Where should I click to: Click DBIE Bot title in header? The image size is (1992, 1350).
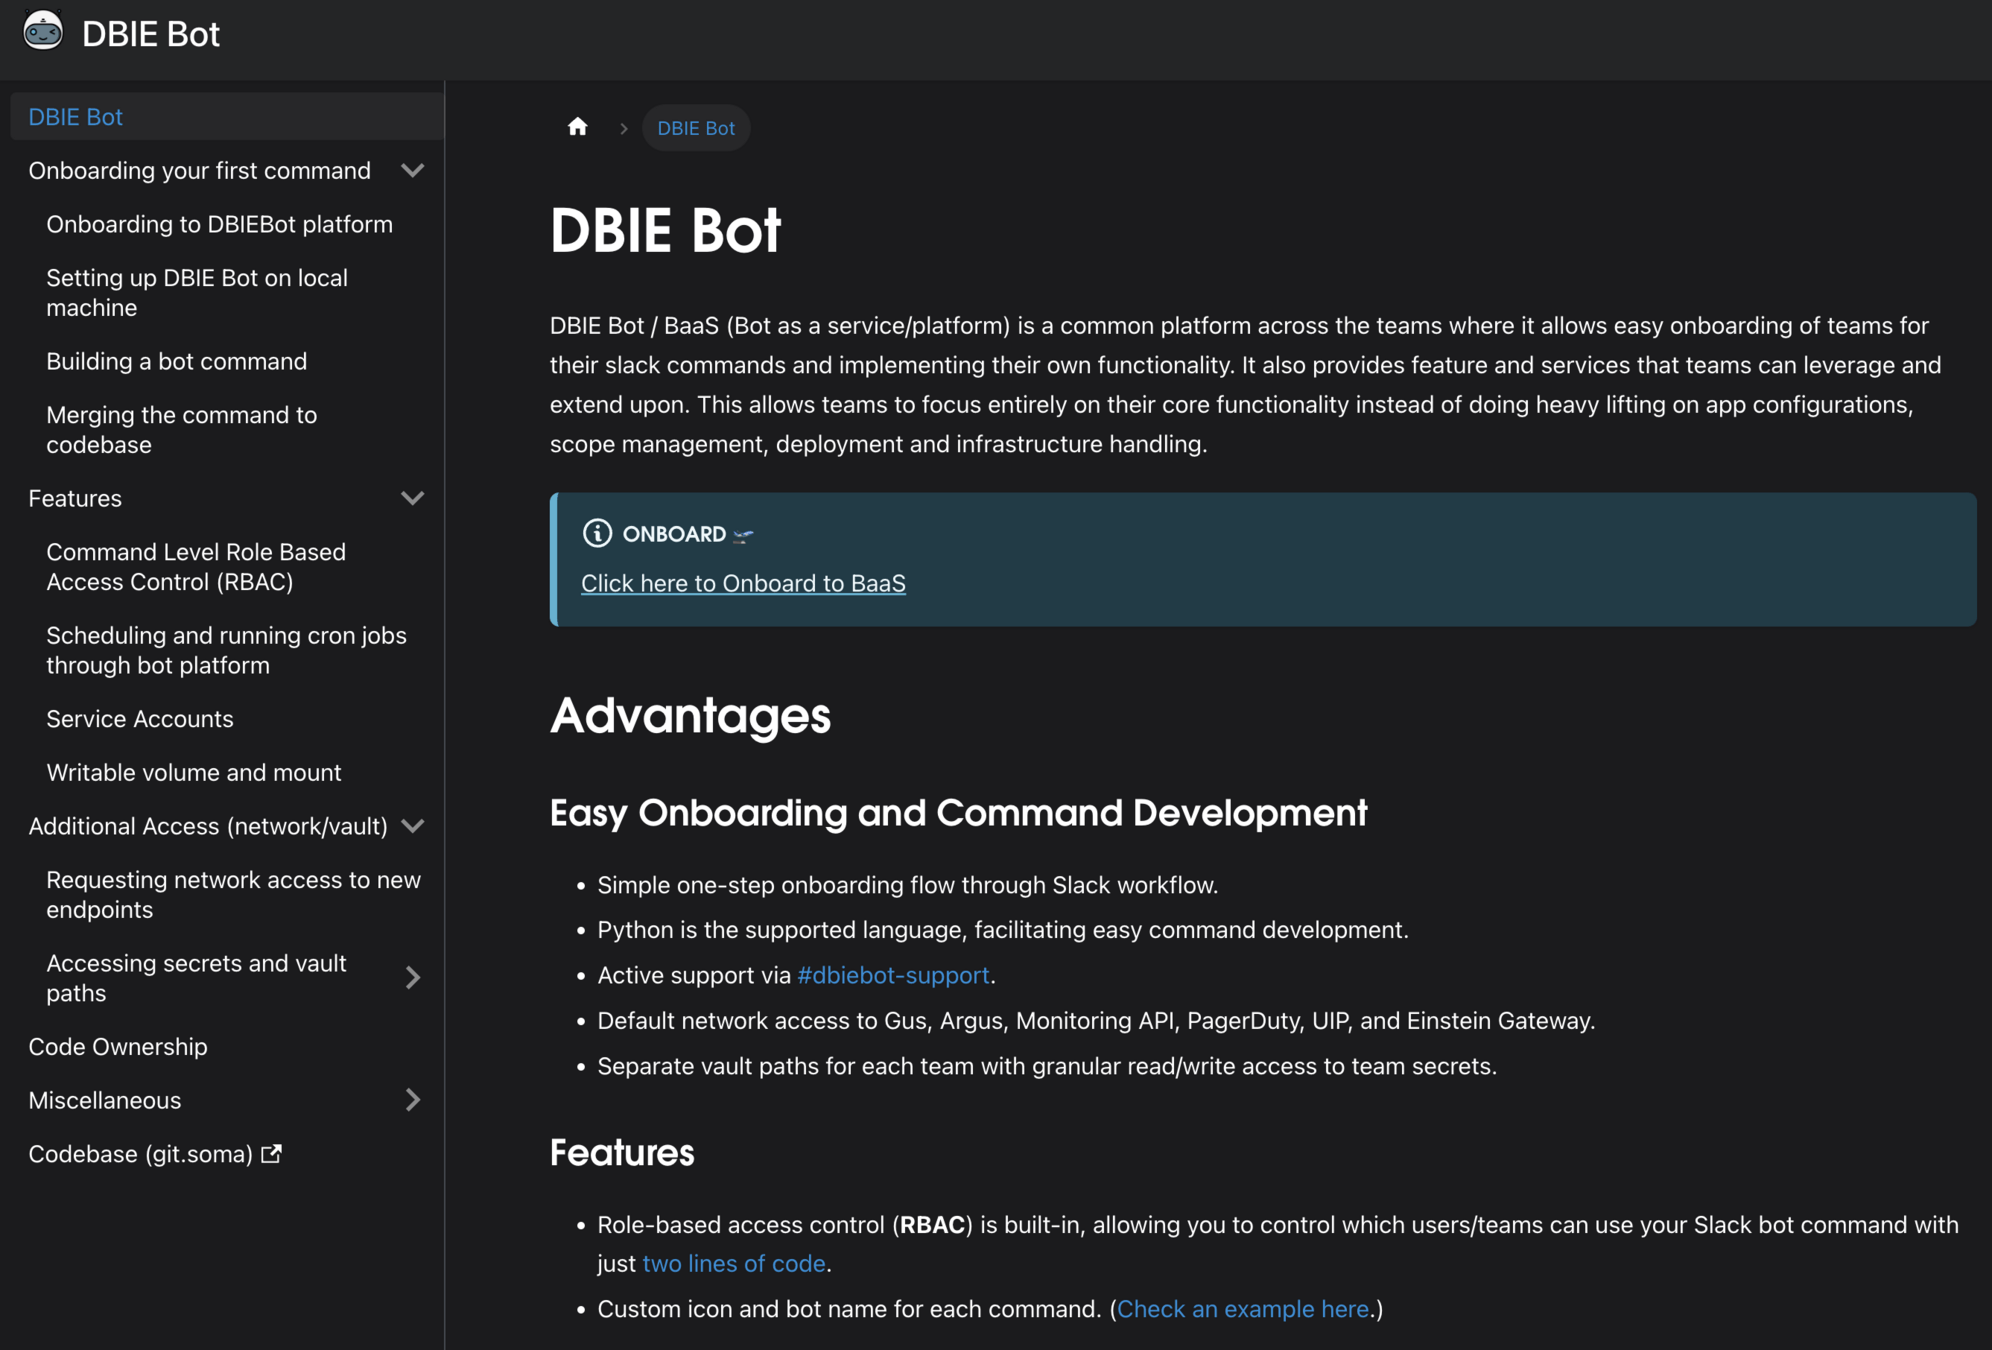[150, 34]
